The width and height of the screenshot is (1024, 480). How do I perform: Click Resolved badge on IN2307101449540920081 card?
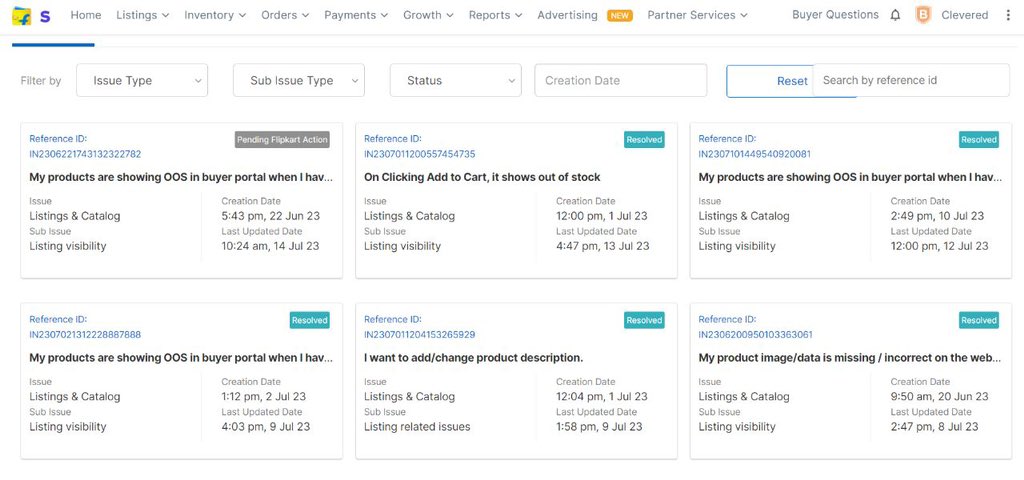[978, 140]
